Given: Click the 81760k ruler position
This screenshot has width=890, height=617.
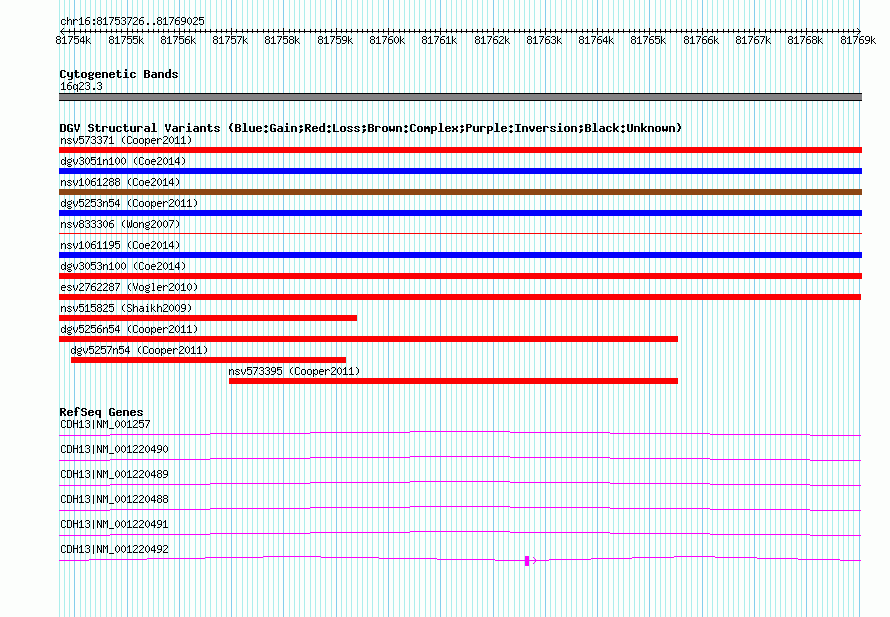Looking at the screenshot, I should click(x=387, y=40).
